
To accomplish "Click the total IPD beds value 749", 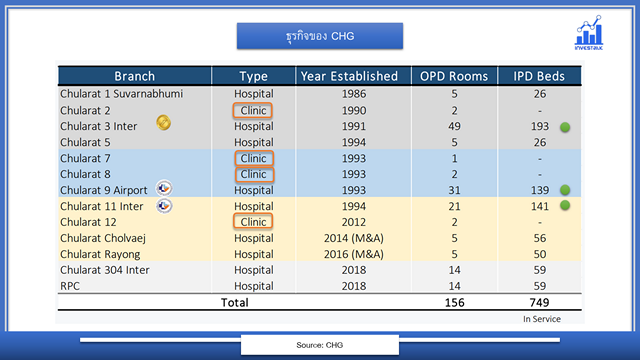I will point(539,302).
